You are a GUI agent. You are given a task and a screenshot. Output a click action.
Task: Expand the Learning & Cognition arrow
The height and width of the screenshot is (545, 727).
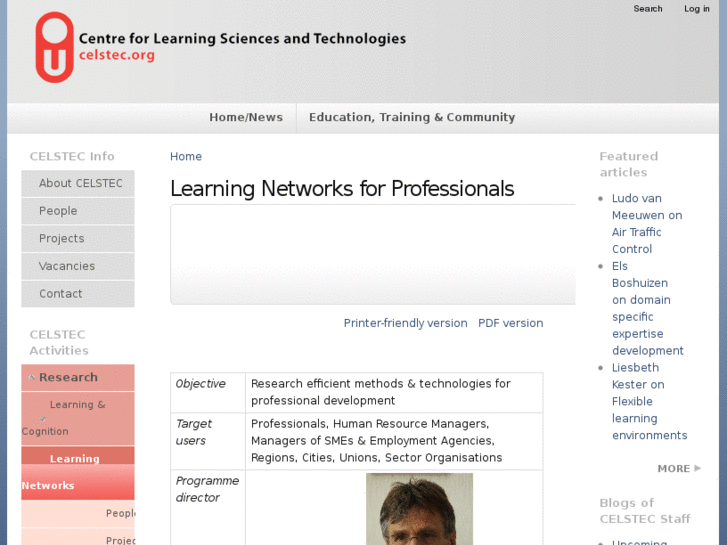point(42,418)
